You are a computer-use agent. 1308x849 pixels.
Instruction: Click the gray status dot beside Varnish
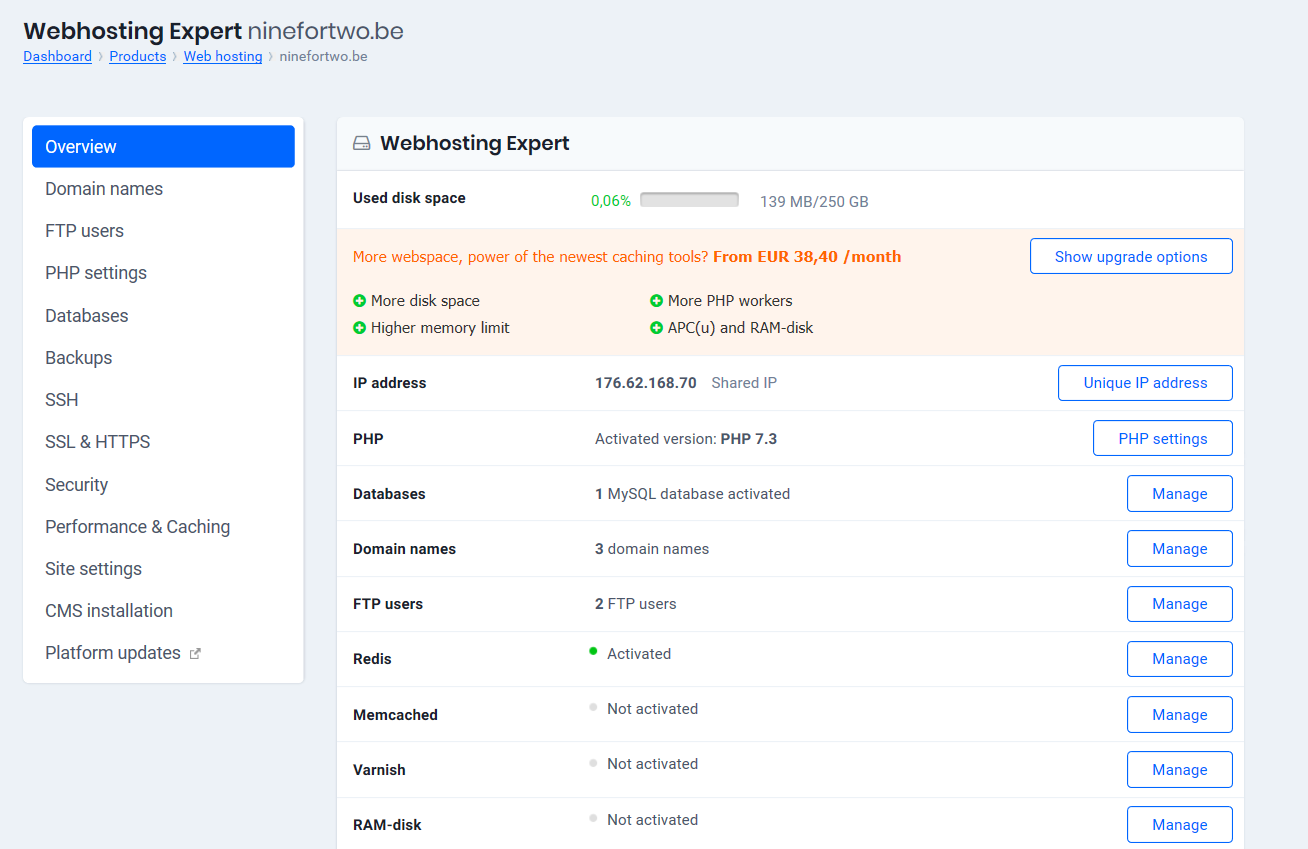[591, 762]
